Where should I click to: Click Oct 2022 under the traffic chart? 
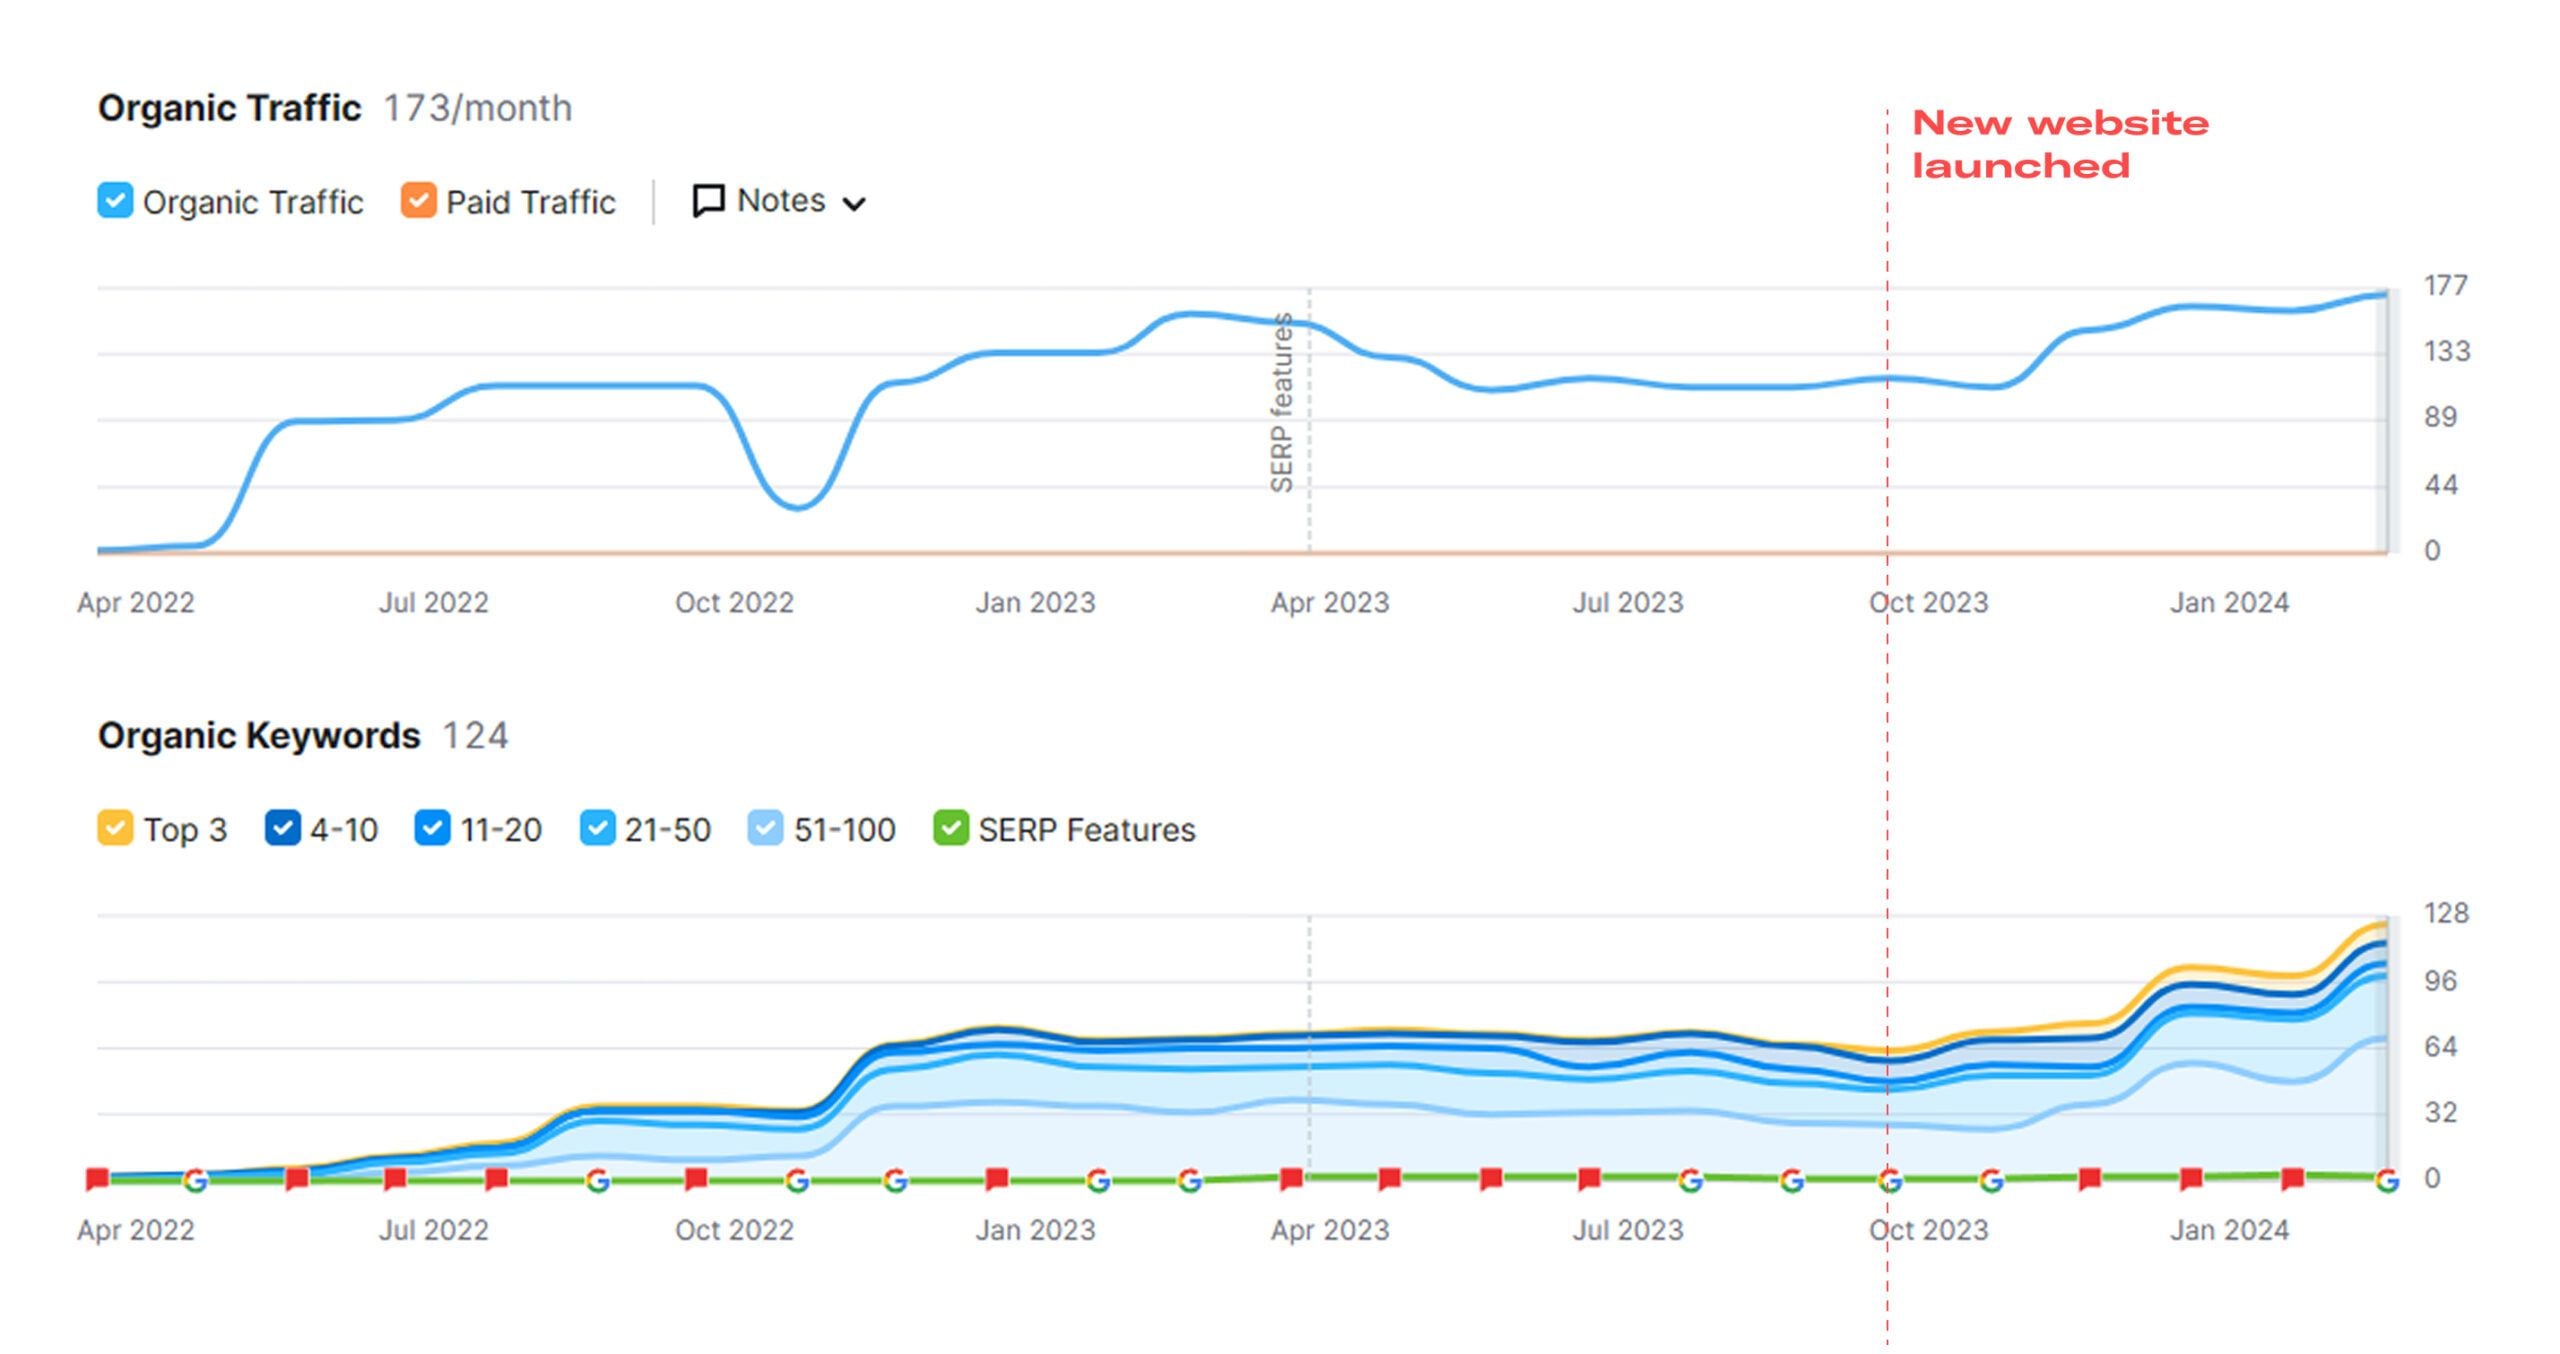tap(734, 603)
